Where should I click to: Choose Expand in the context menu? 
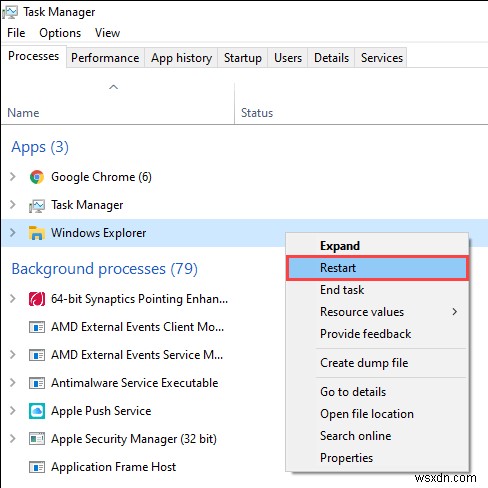click(x=377, y=246)
